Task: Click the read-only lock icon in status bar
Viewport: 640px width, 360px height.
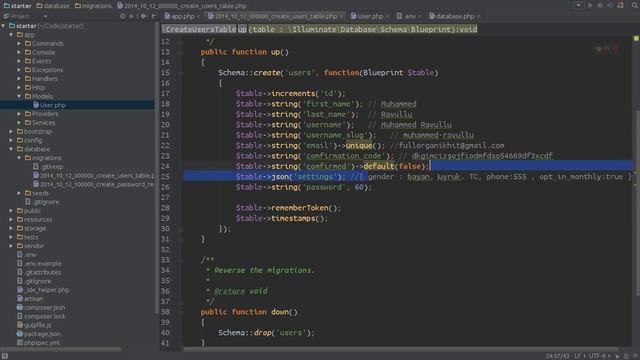Action: click(617, 356)
